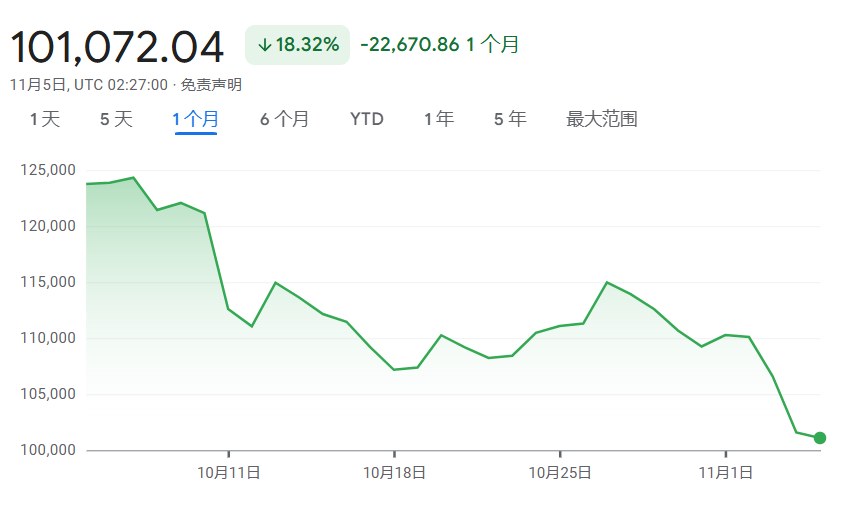Click the 100,000 y-axis label
The width and height of the screenshot is (854, 510).
(48, 450)
